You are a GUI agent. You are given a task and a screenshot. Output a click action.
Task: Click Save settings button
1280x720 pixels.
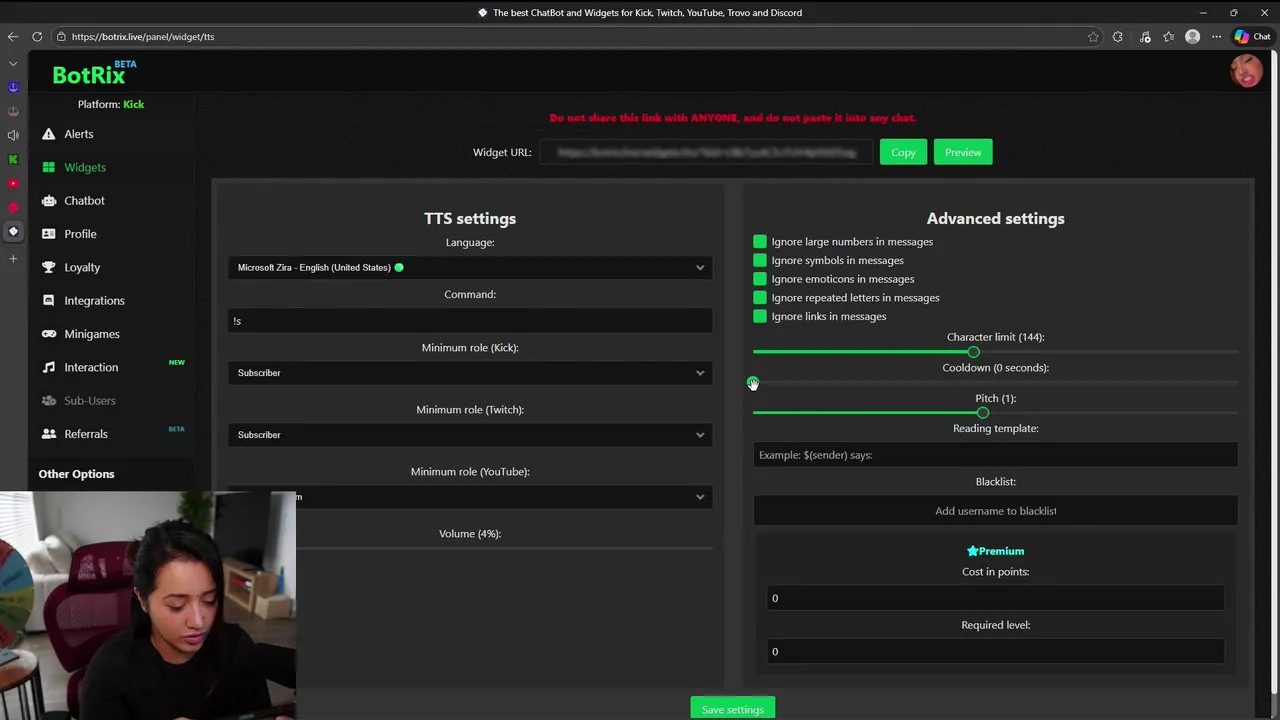[732, 709]
